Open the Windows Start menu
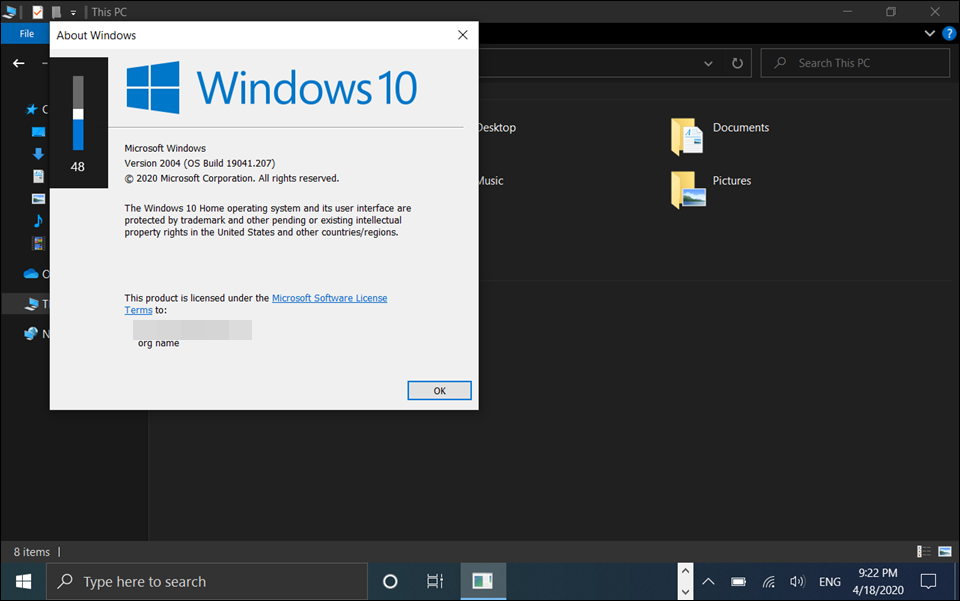The width and height of the screenshot is (960, 601). tap(23, 581)
